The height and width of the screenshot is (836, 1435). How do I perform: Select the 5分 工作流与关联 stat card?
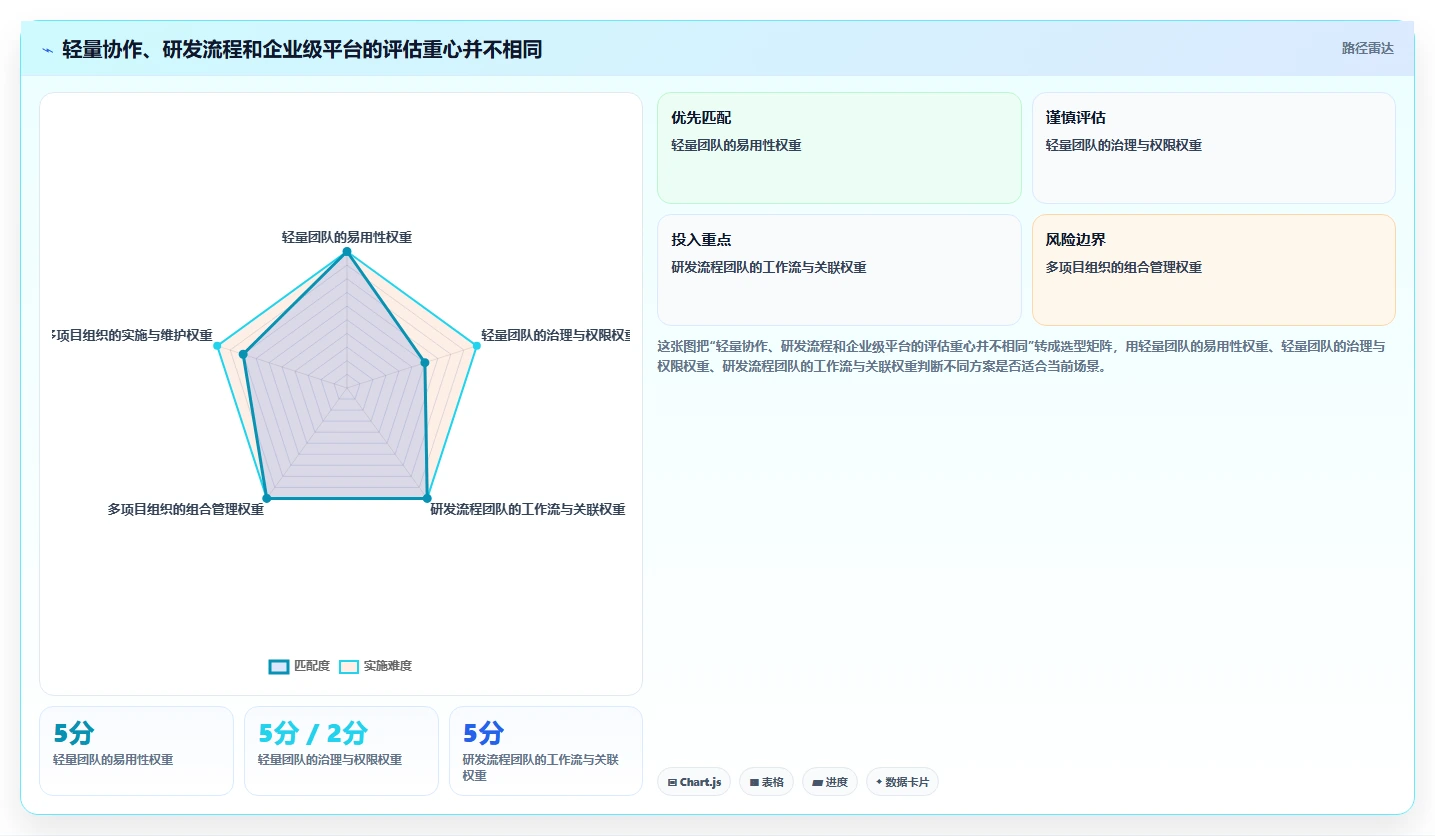click(546, 751)
